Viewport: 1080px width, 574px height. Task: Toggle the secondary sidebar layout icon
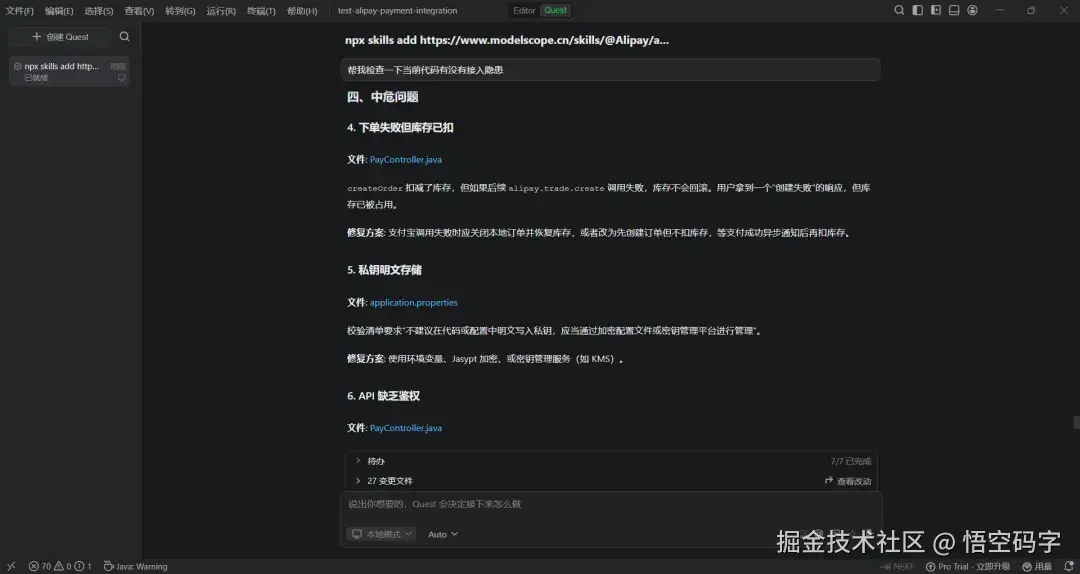tap(935, 10)
